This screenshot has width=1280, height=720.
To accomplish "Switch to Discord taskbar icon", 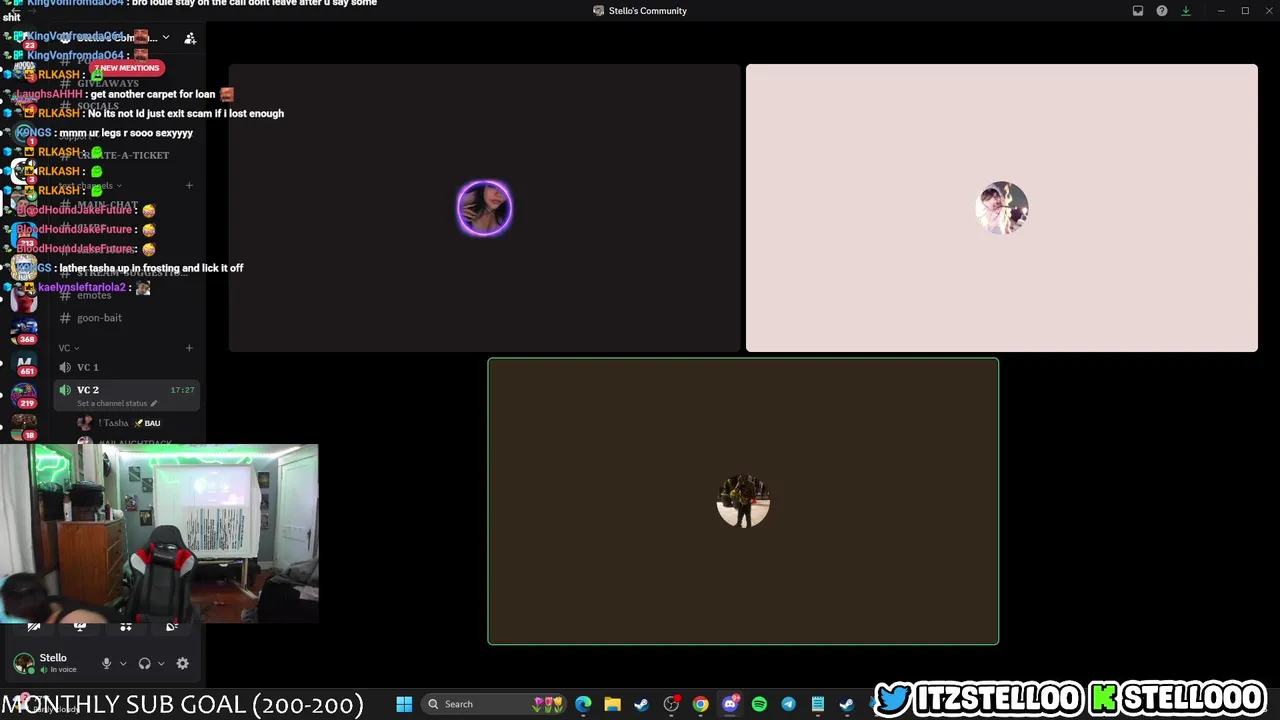I will (x=730, y=704).
